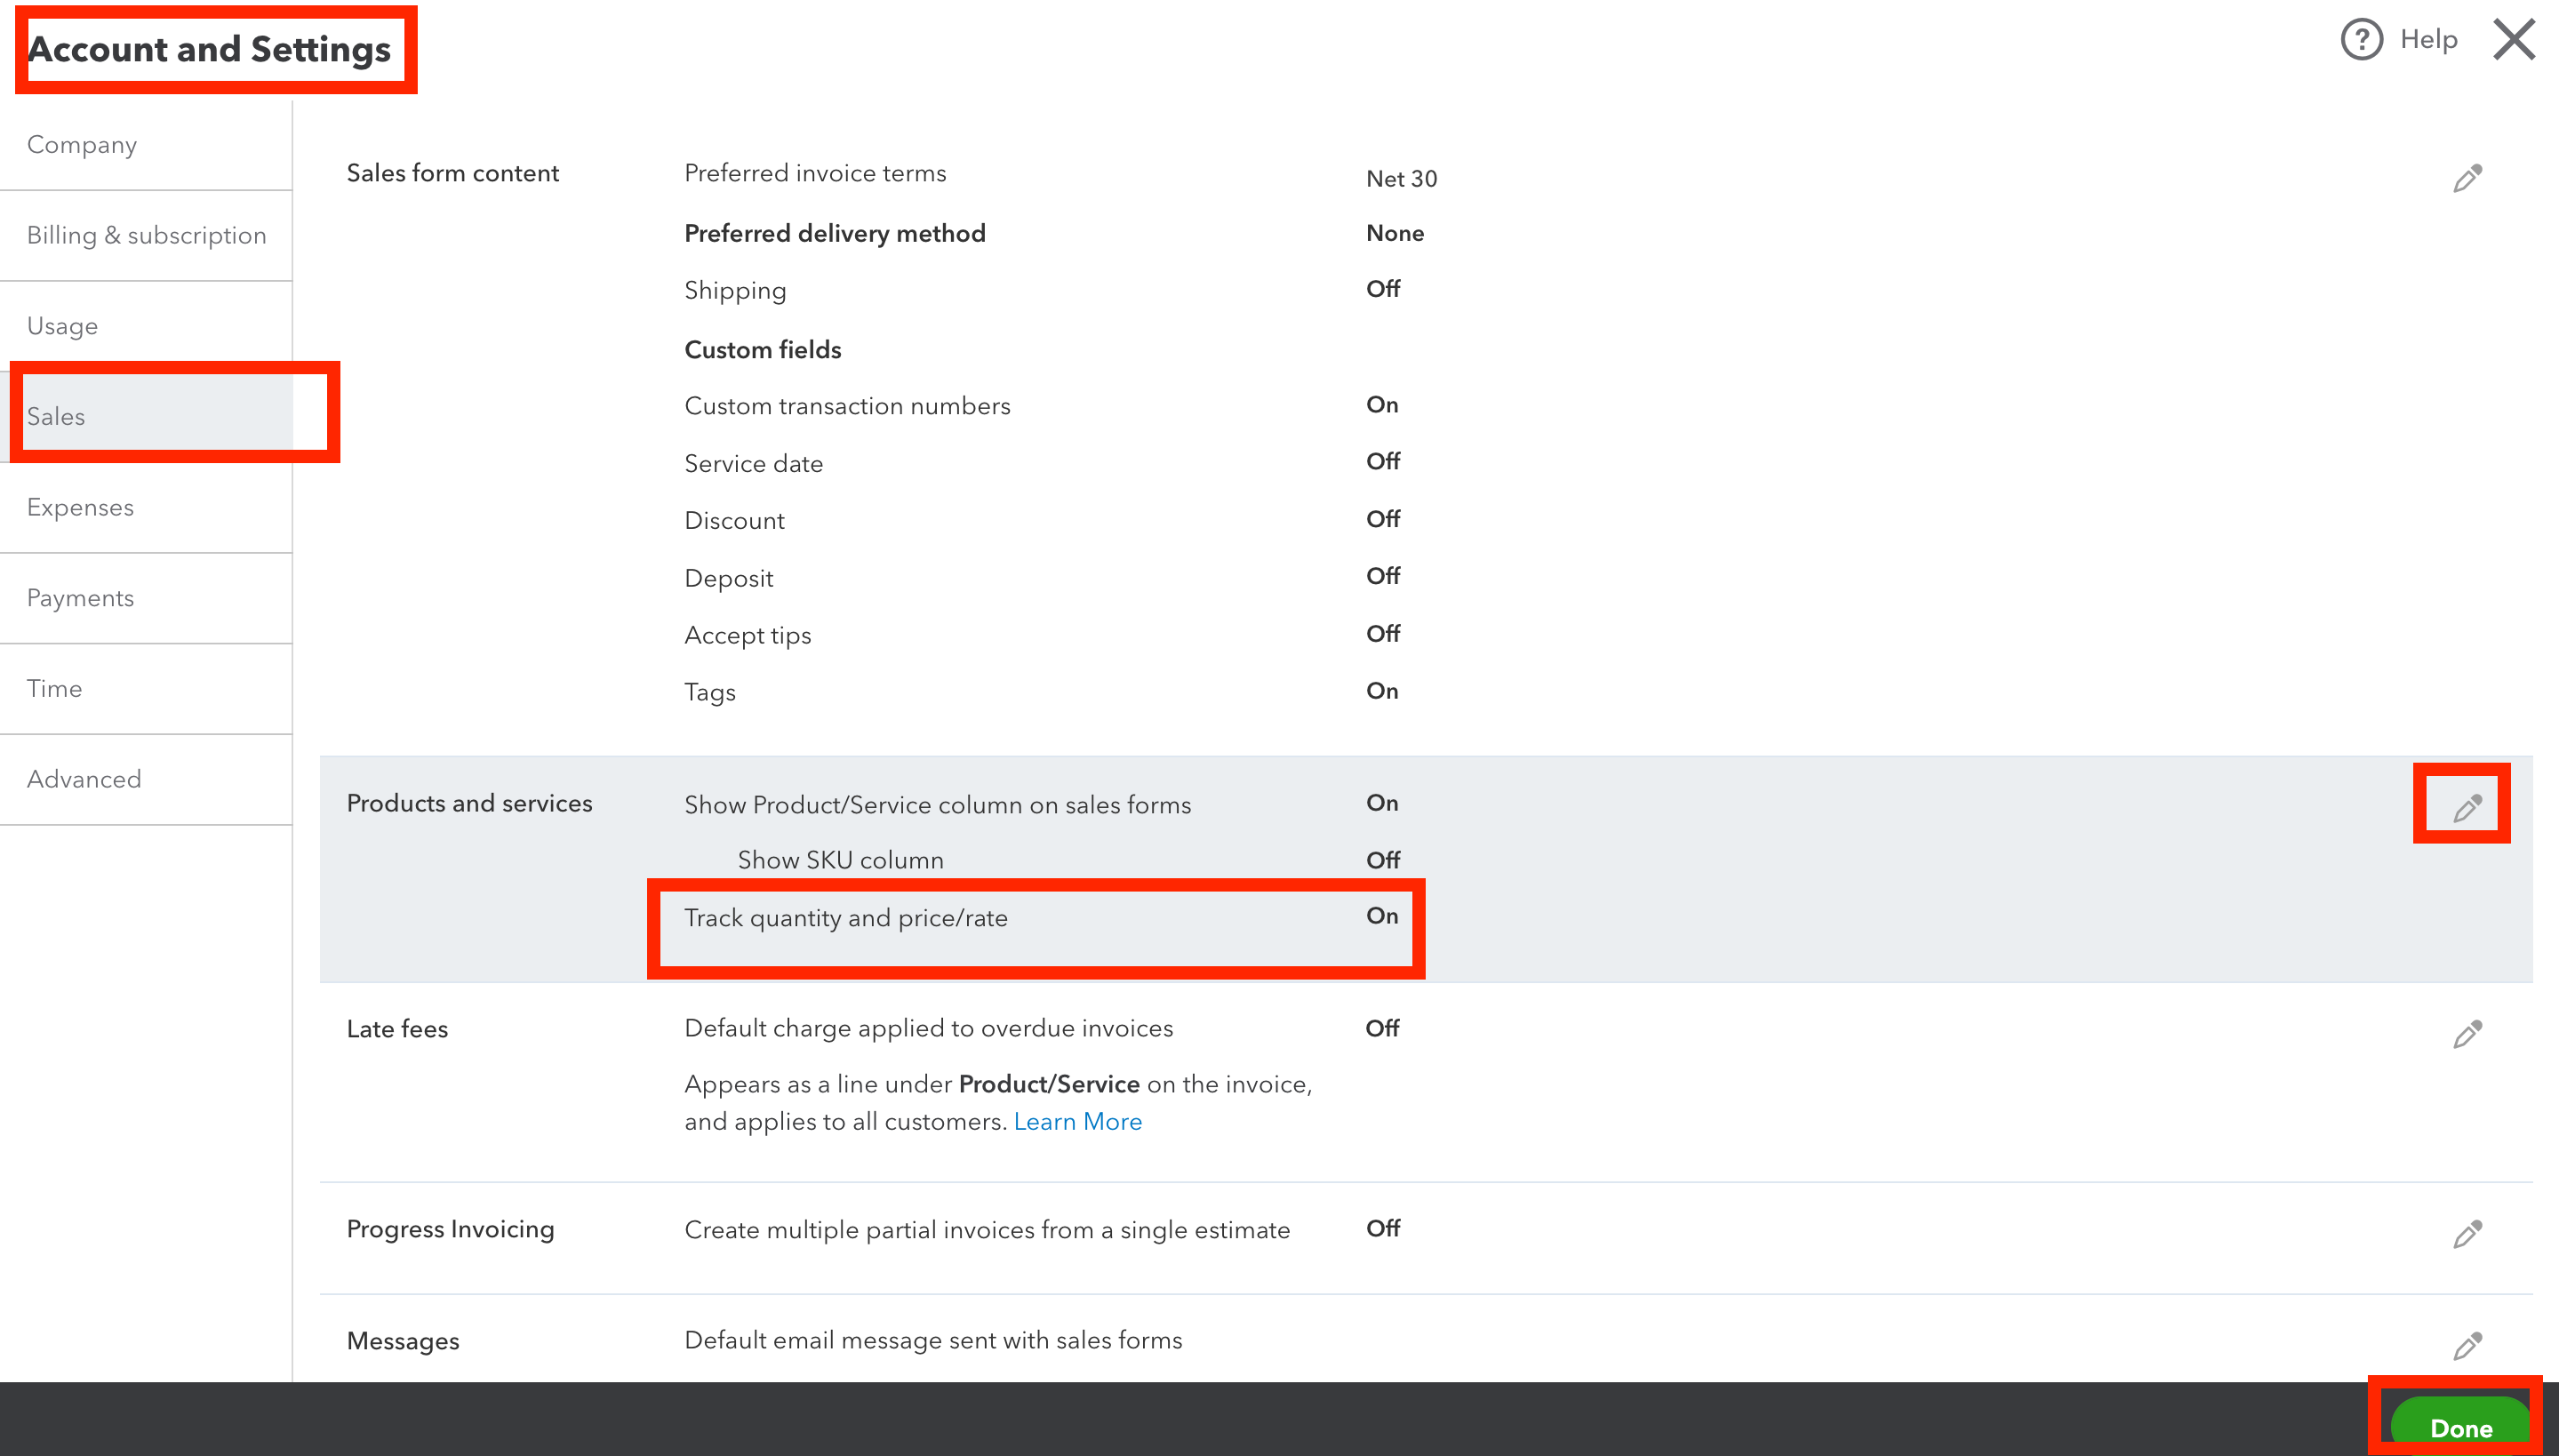Viewport: 2559px width, 1456px height.
Task: Open the Payments settings tab
Action: point(80,598)
